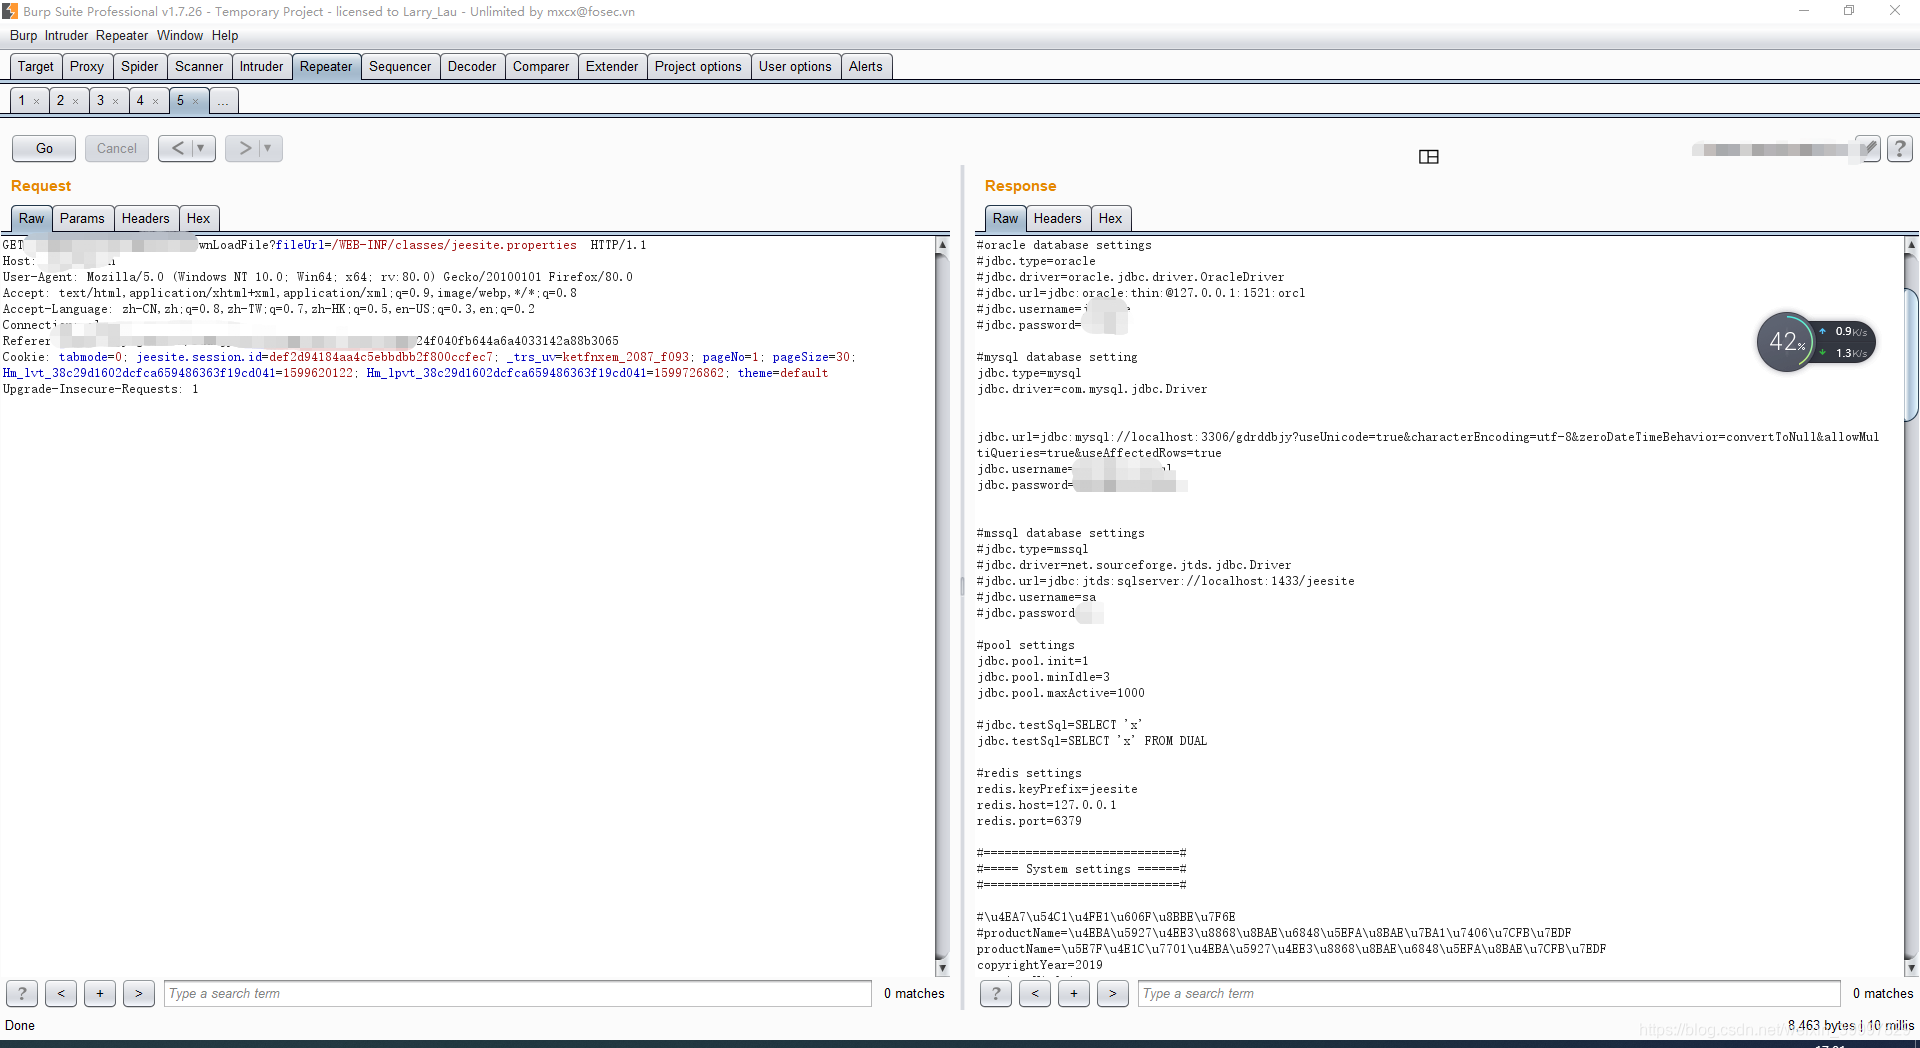The image size is (1920, 1048).
Task: Open request search help icon
Action: 22,993
